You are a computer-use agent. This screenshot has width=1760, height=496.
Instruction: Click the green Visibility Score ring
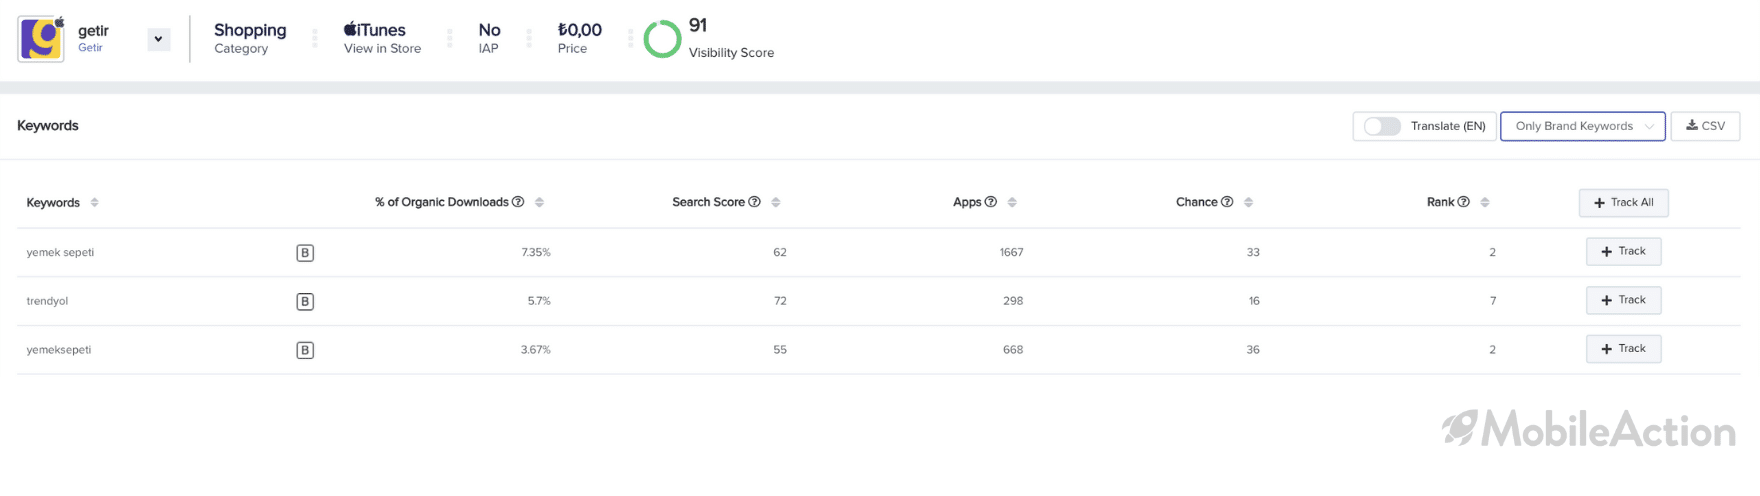pyautogui.click(x=662, y=39)
